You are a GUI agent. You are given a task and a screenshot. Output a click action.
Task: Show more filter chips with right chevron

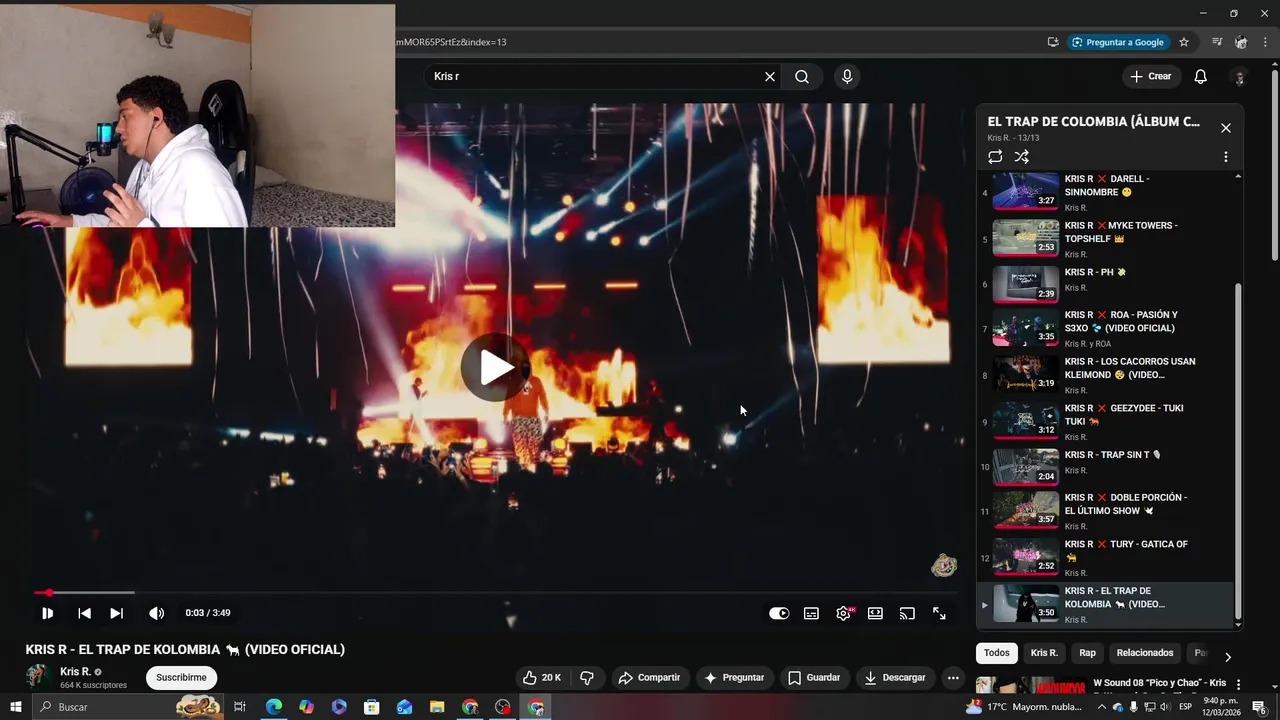click(x=1227, y=657)
